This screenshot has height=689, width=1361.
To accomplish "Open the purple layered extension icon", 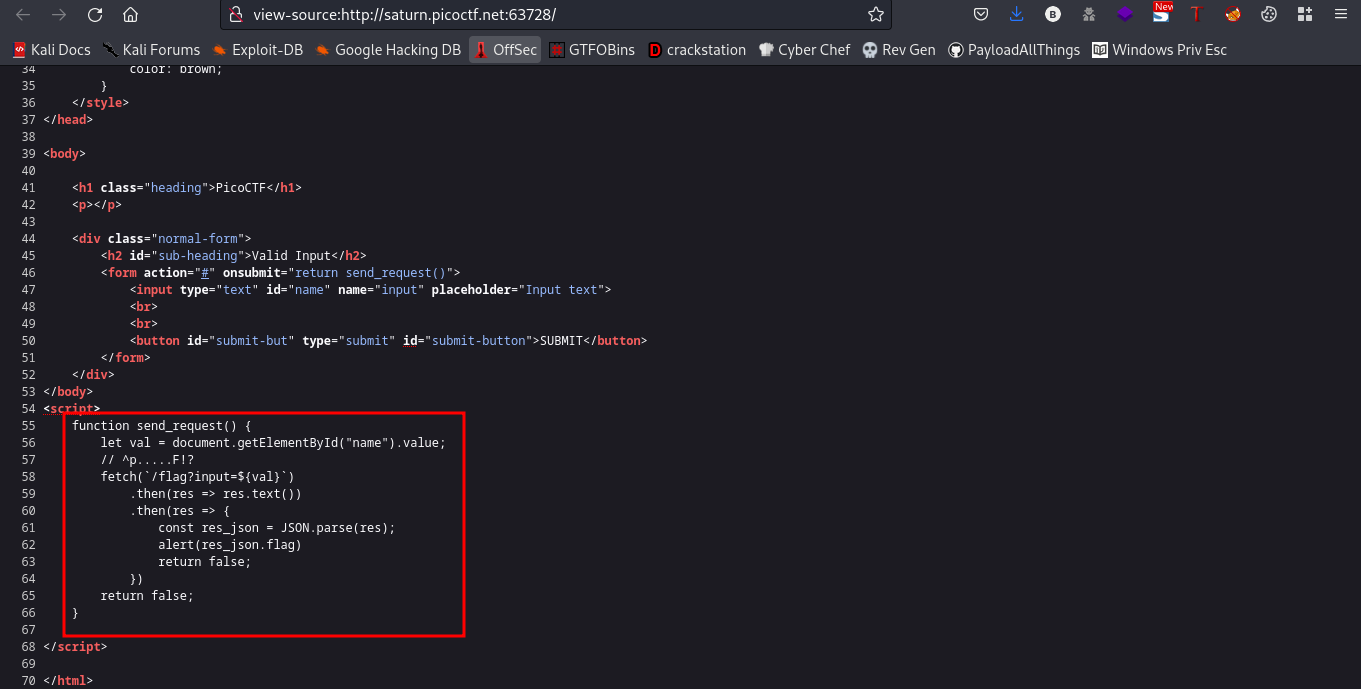I will pyautogui.click(x=1125, y=14).
